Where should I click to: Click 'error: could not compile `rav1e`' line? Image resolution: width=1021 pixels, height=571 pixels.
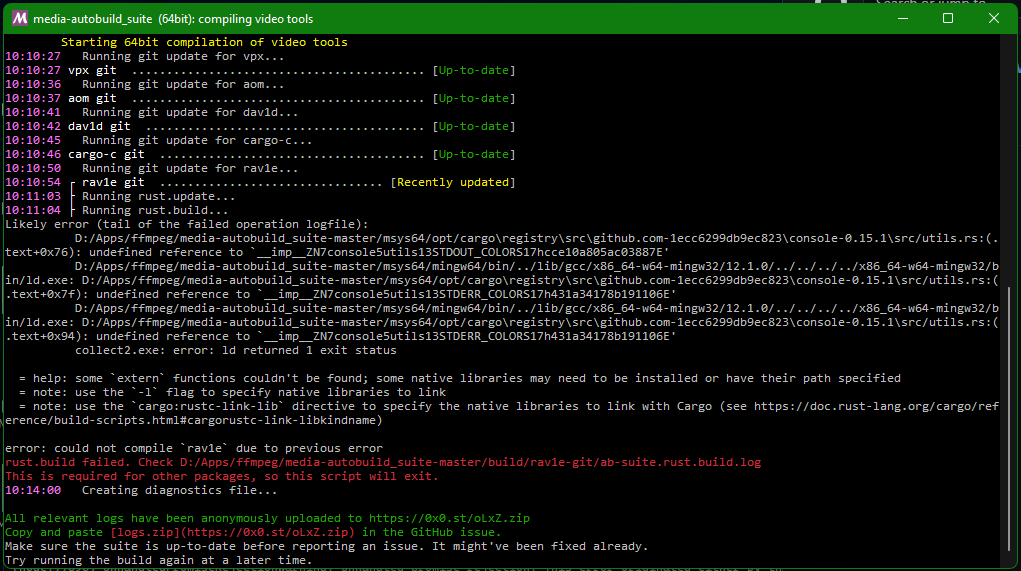click(194, 449)
